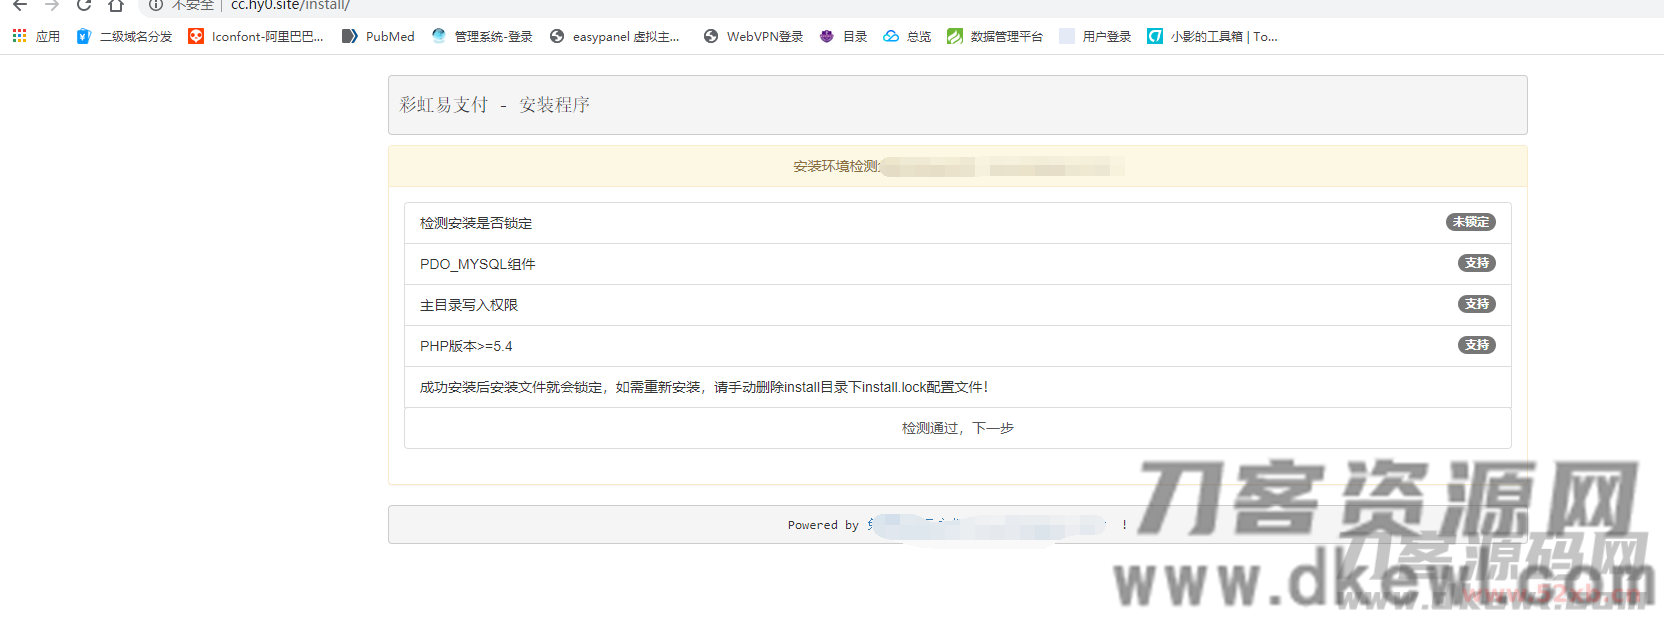Click 支持 badge in 主目录写入权限 row

1476,304
